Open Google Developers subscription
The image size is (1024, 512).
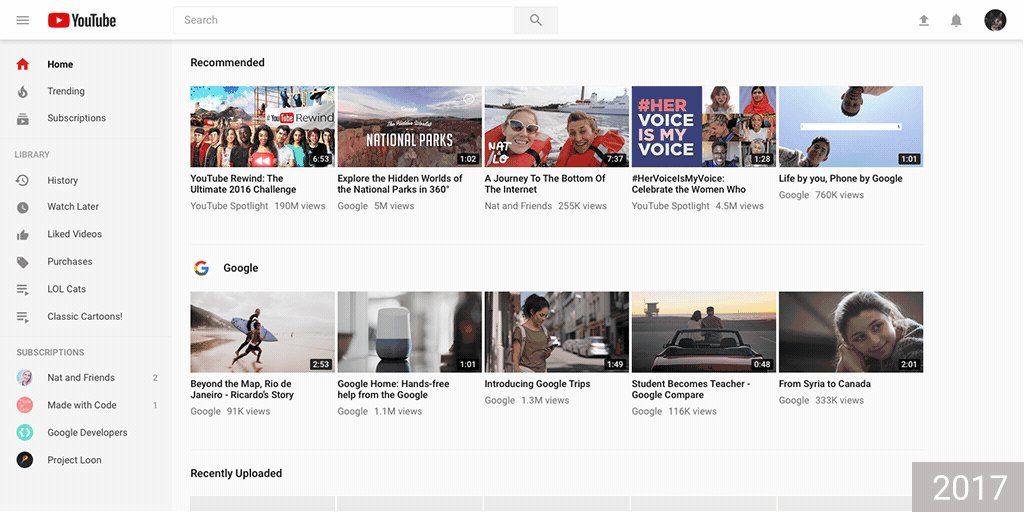tap(86, 432)
